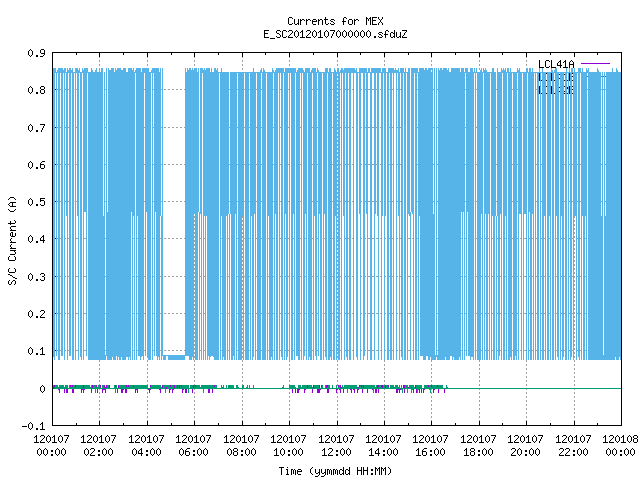
Task: Click the 0.6 y-axis tick value
Action: [36, 165]
